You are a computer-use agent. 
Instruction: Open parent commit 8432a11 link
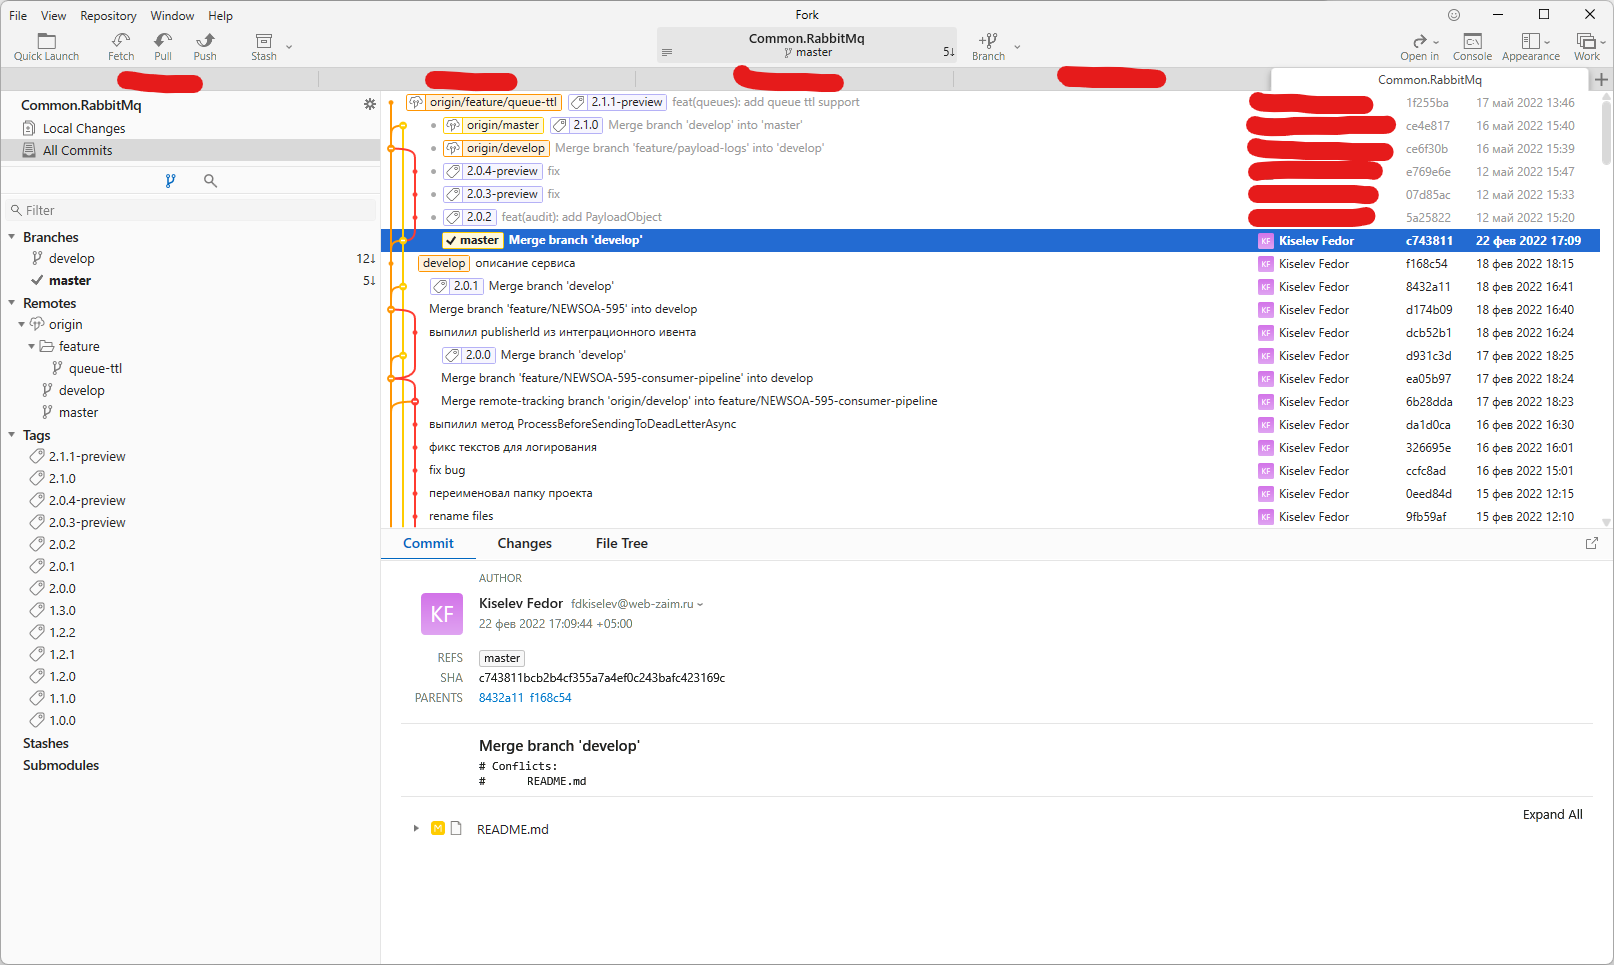point(500,698)
